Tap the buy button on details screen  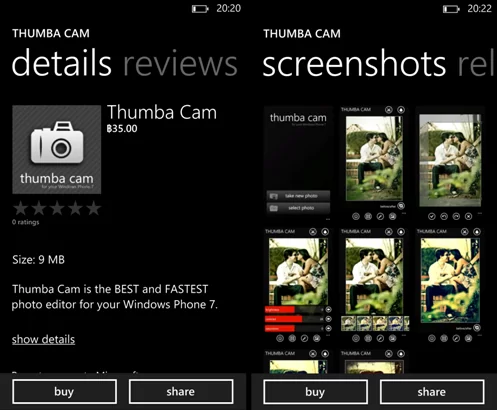click(64, 391)
